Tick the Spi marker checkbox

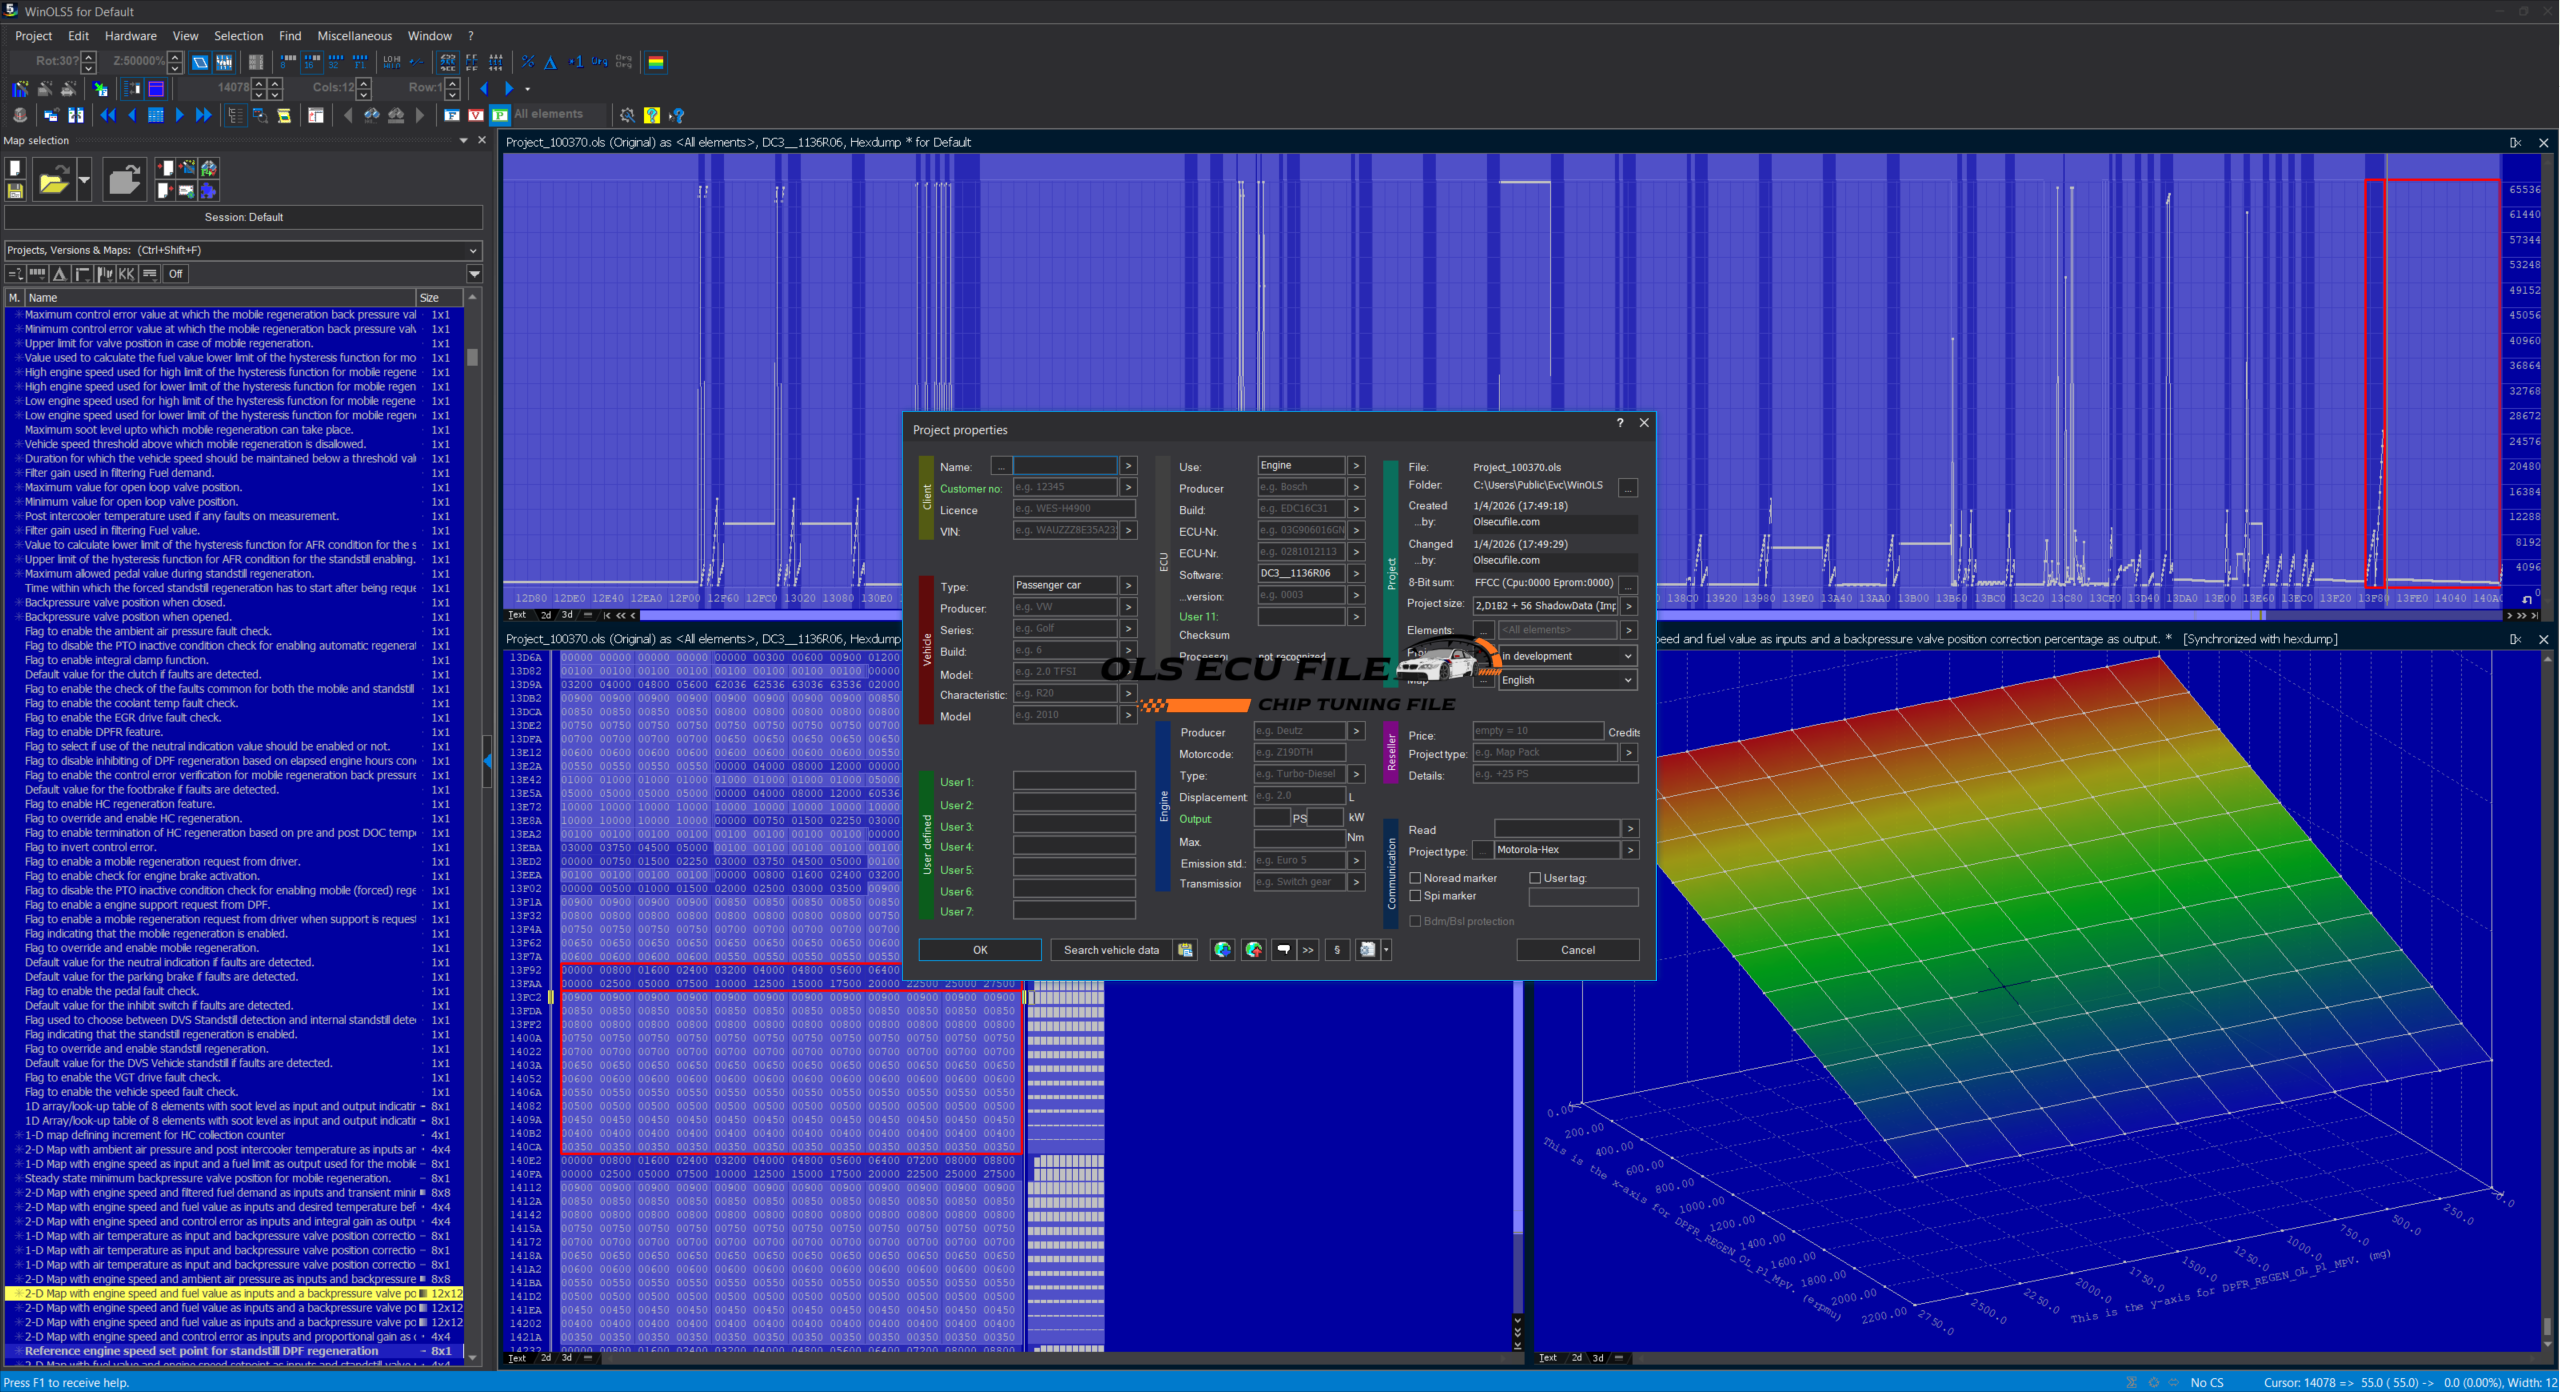(1416, 896)
